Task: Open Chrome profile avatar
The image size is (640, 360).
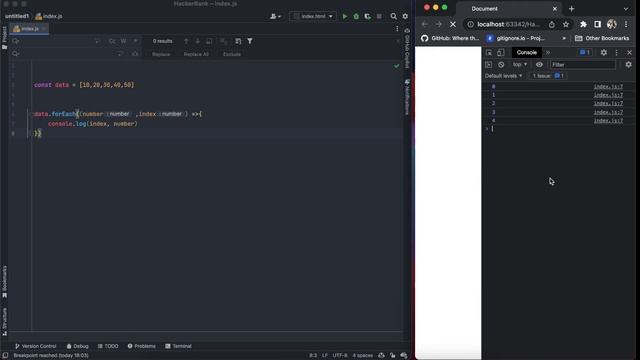Action: point(611,24)
